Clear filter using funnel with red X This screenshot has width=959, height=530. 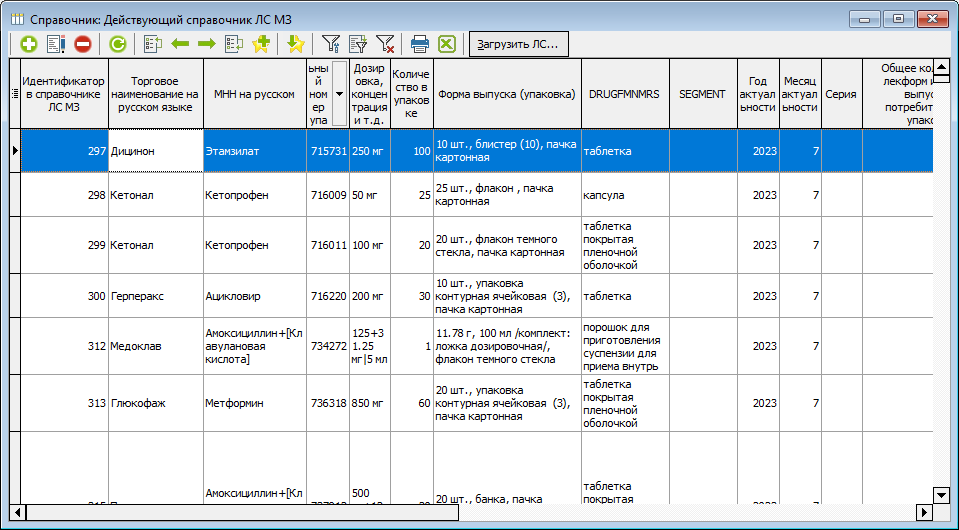(385, 44)
